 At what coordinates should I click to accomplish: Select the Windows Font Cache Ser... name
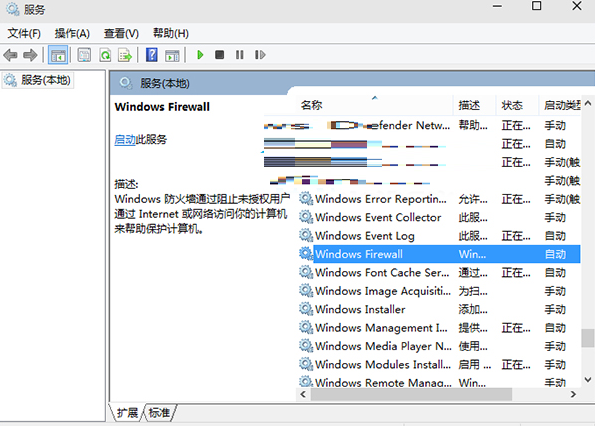(382, 273)
